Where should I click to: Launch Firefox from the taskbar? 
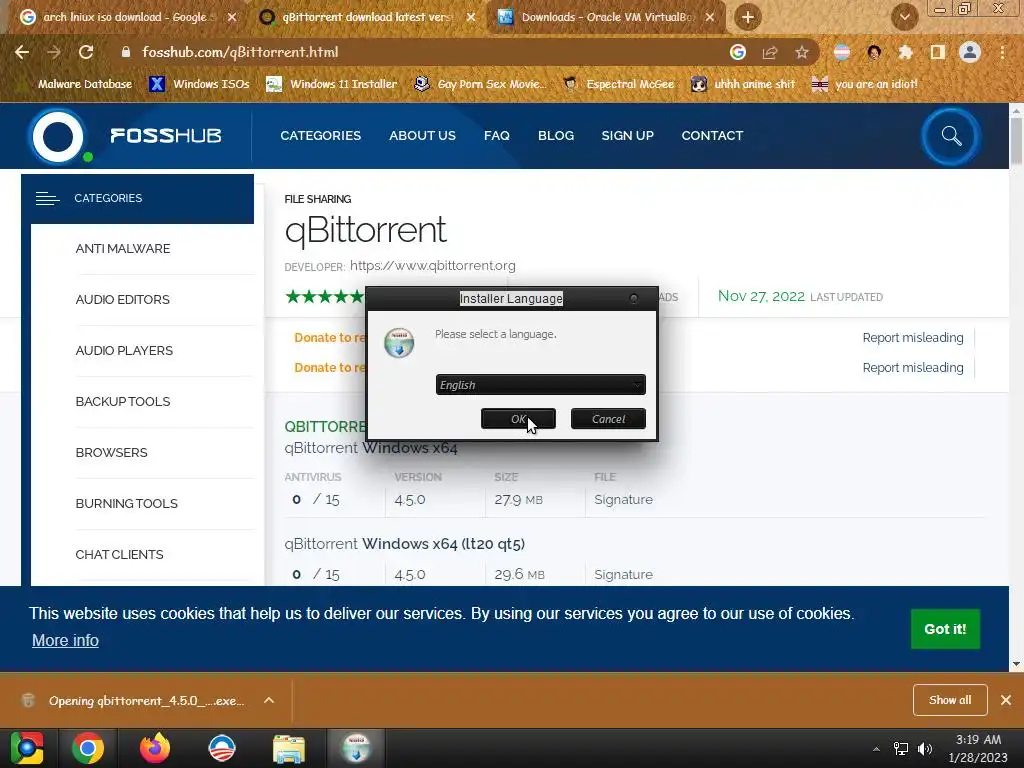[x=155, y=748]
